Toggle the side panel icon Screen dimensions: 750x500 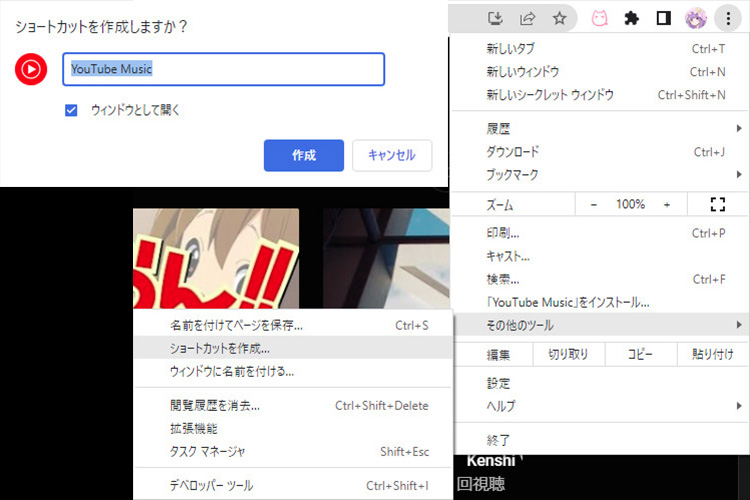point(663,18)
